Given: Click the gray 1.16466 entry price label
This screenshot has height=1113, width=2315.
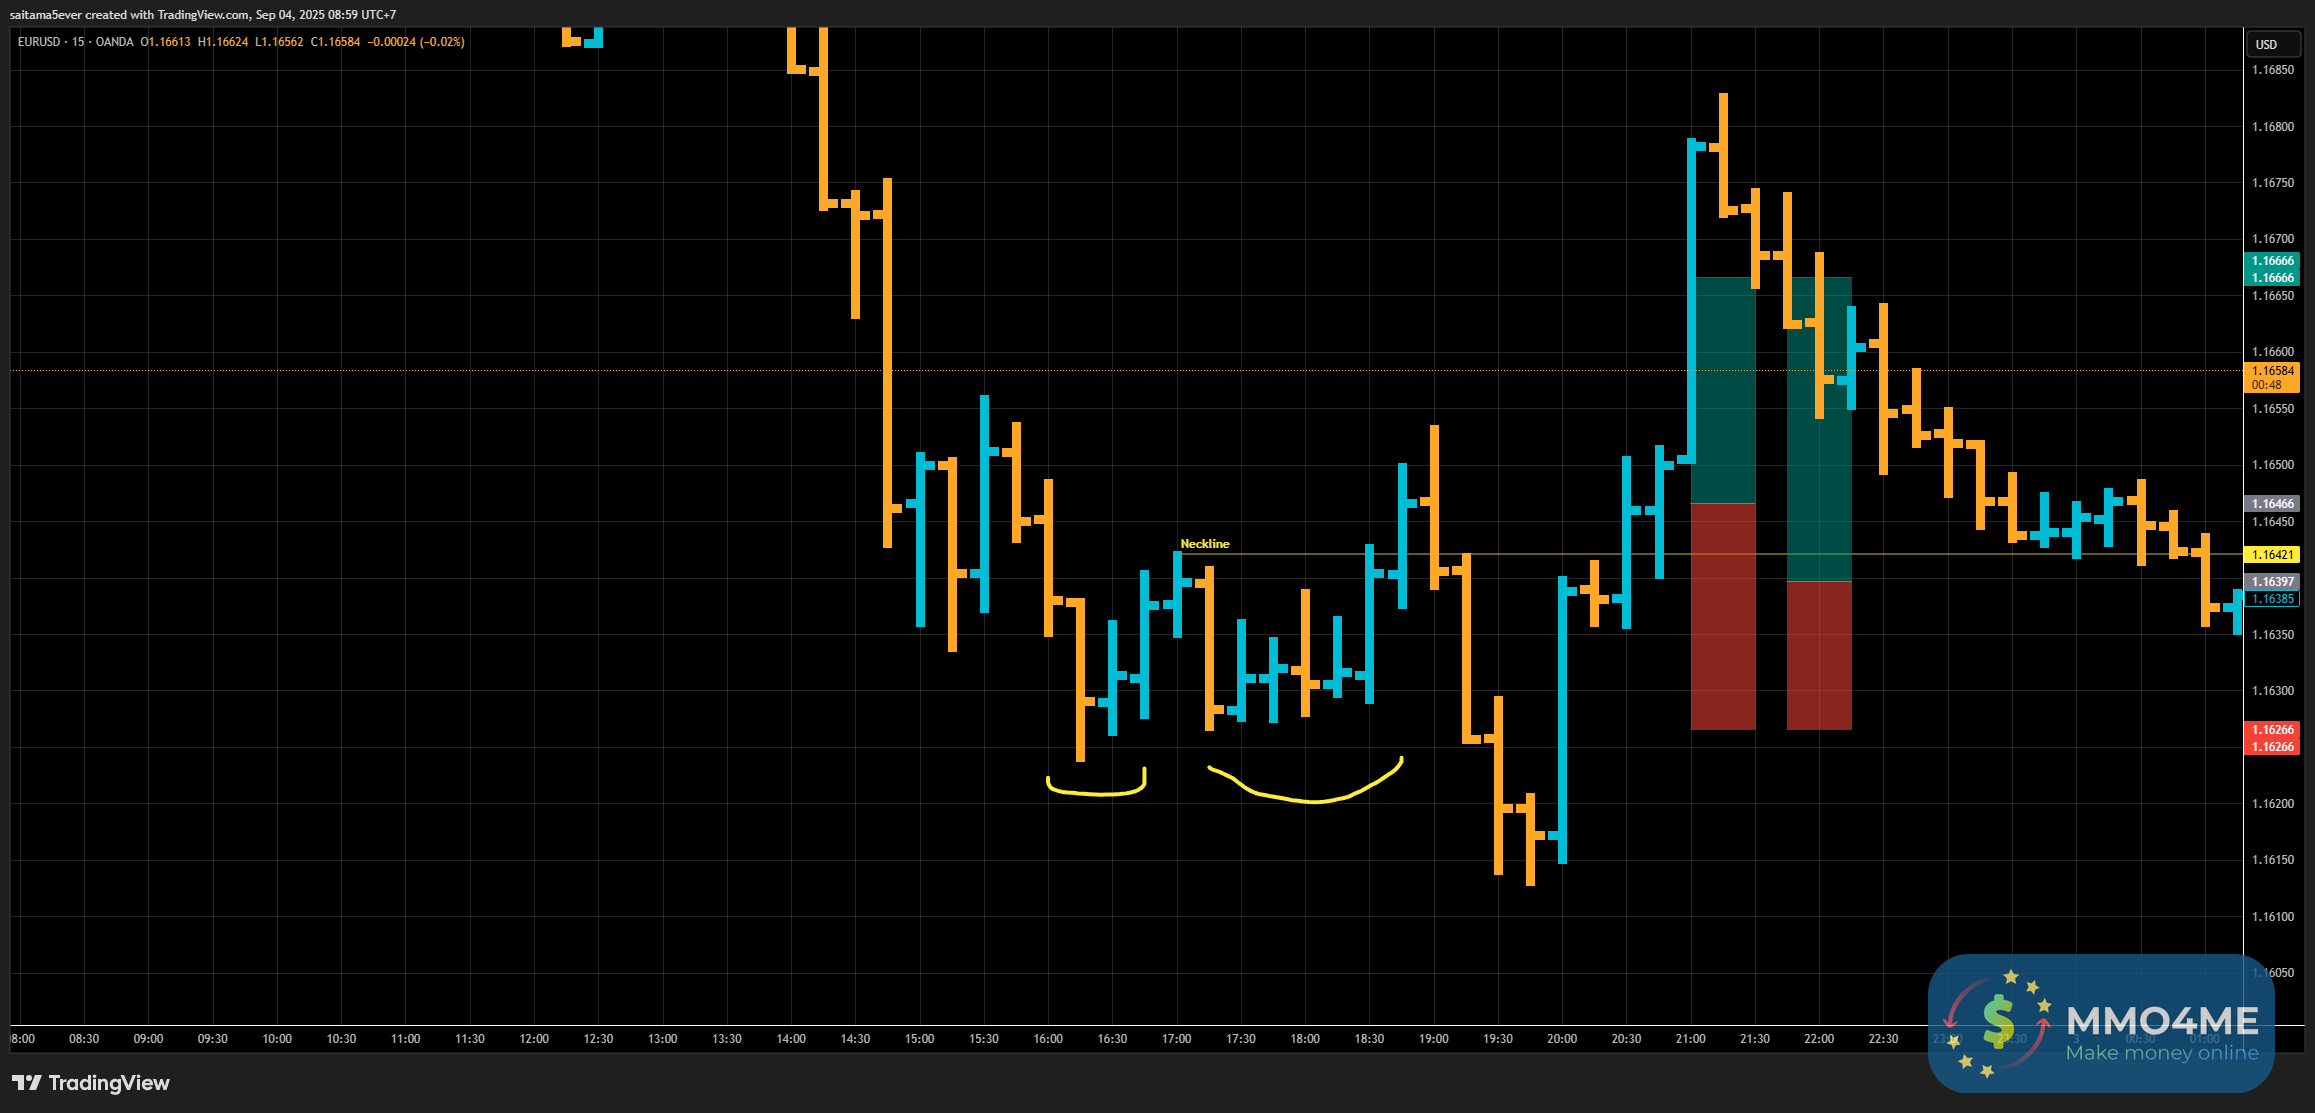Looking at the screenshot, I should coord(2272,504).
